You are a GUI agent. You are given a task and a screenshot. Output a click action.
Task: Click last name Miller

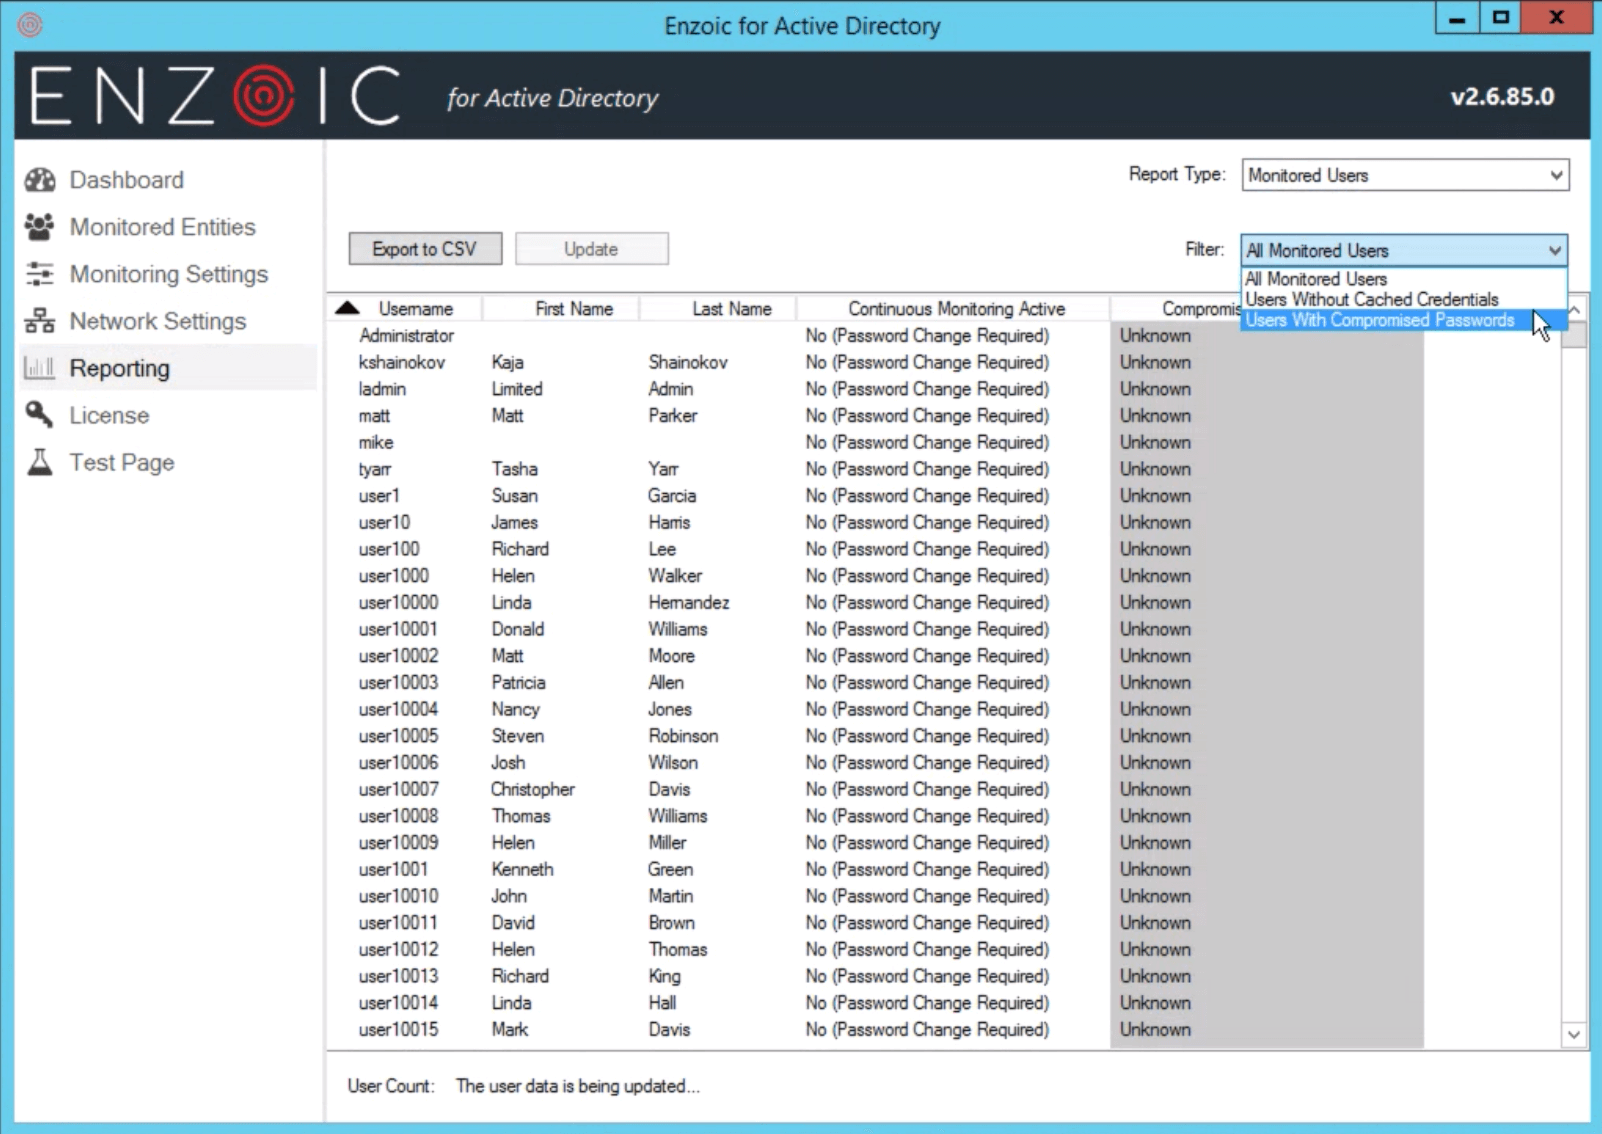(x=667, y=843)
